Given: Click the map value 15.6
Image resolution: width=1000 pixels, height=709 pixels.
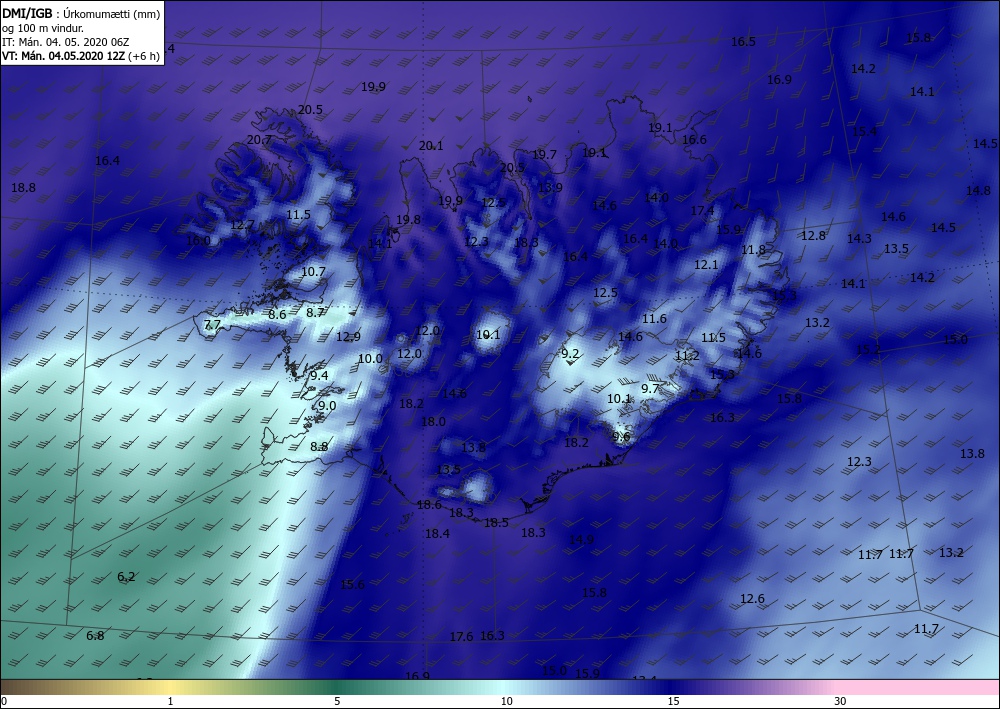Looking at the screenshot, I should [x=352, y=585].
